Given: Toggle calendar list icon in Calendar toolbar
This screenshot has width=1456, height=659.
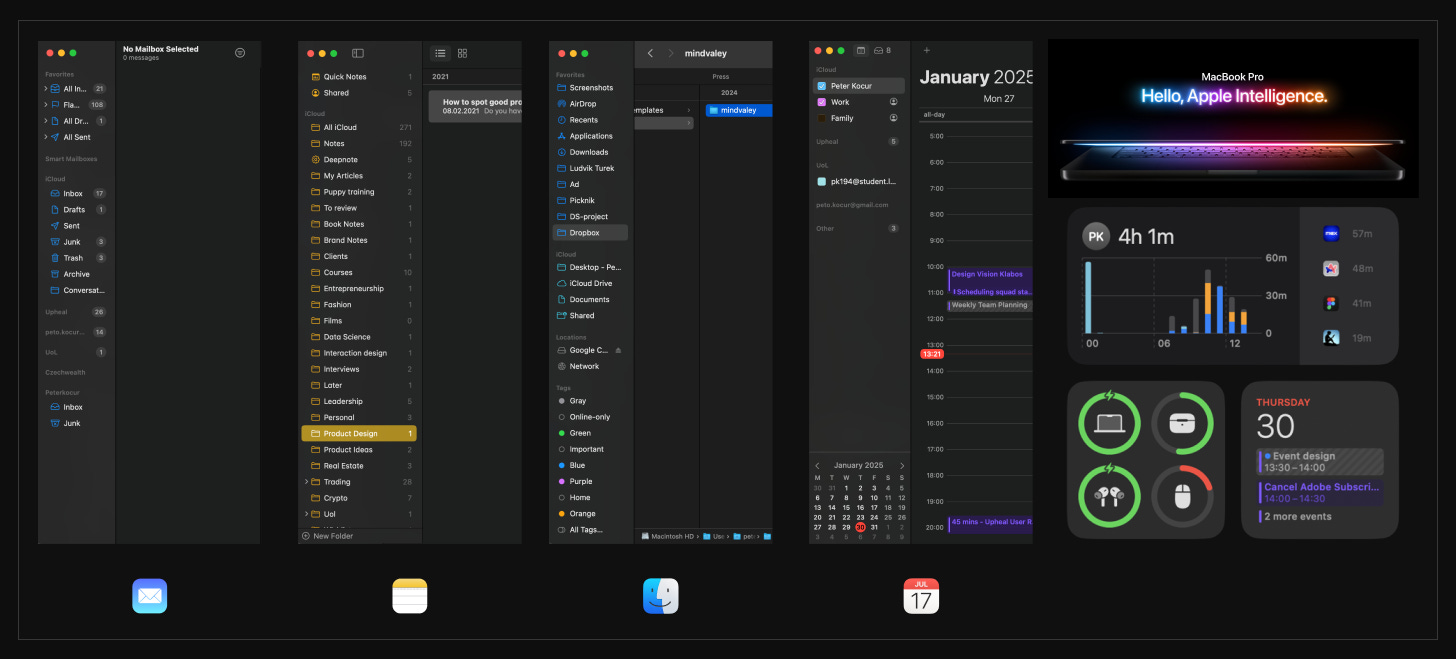Looking at the screenshot, I should point(861,50).
